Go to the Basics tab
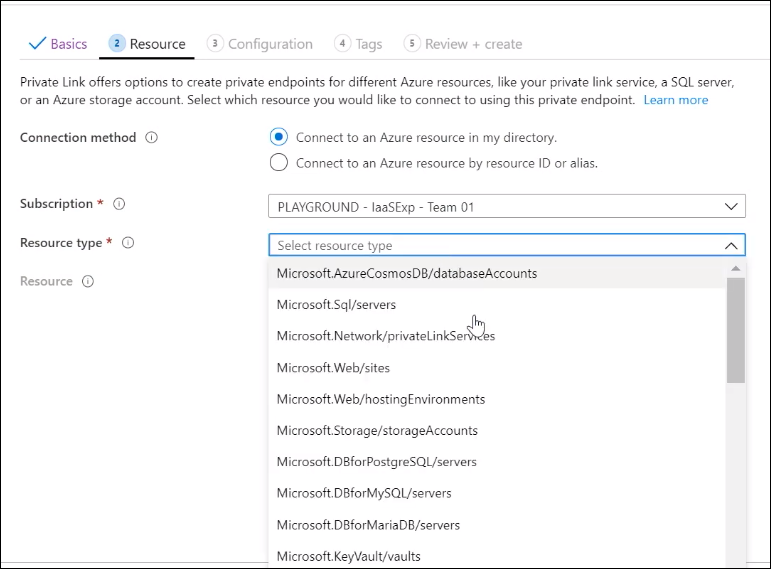The width and height of the screenshot is (771, 569). click(x=58, y=44)
